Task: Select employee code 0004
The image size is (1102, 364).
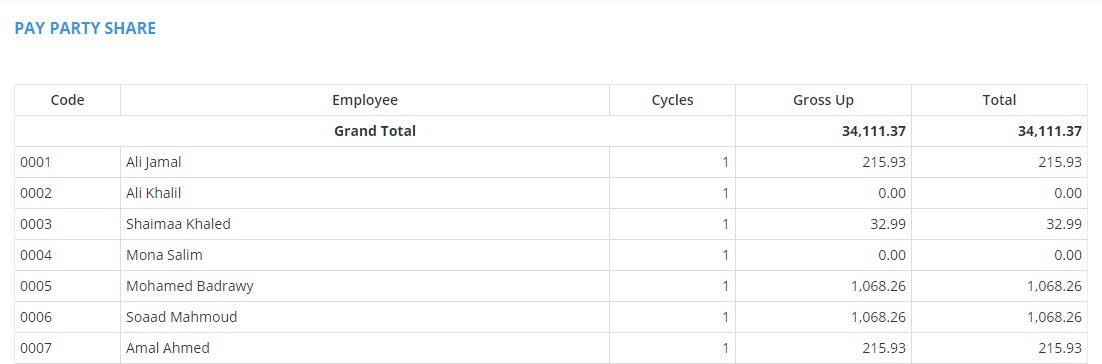Action: tap(36, 255)
